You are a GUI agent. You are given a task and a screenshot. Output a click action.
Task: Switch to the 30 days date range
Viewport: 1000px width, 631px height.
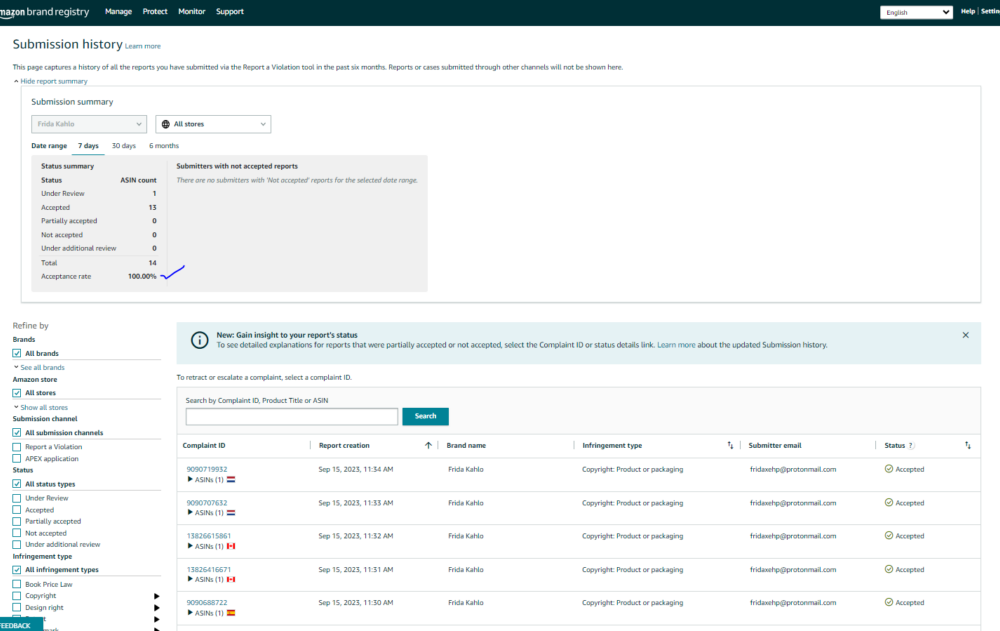pyautogui.click(x=123, y=146)
